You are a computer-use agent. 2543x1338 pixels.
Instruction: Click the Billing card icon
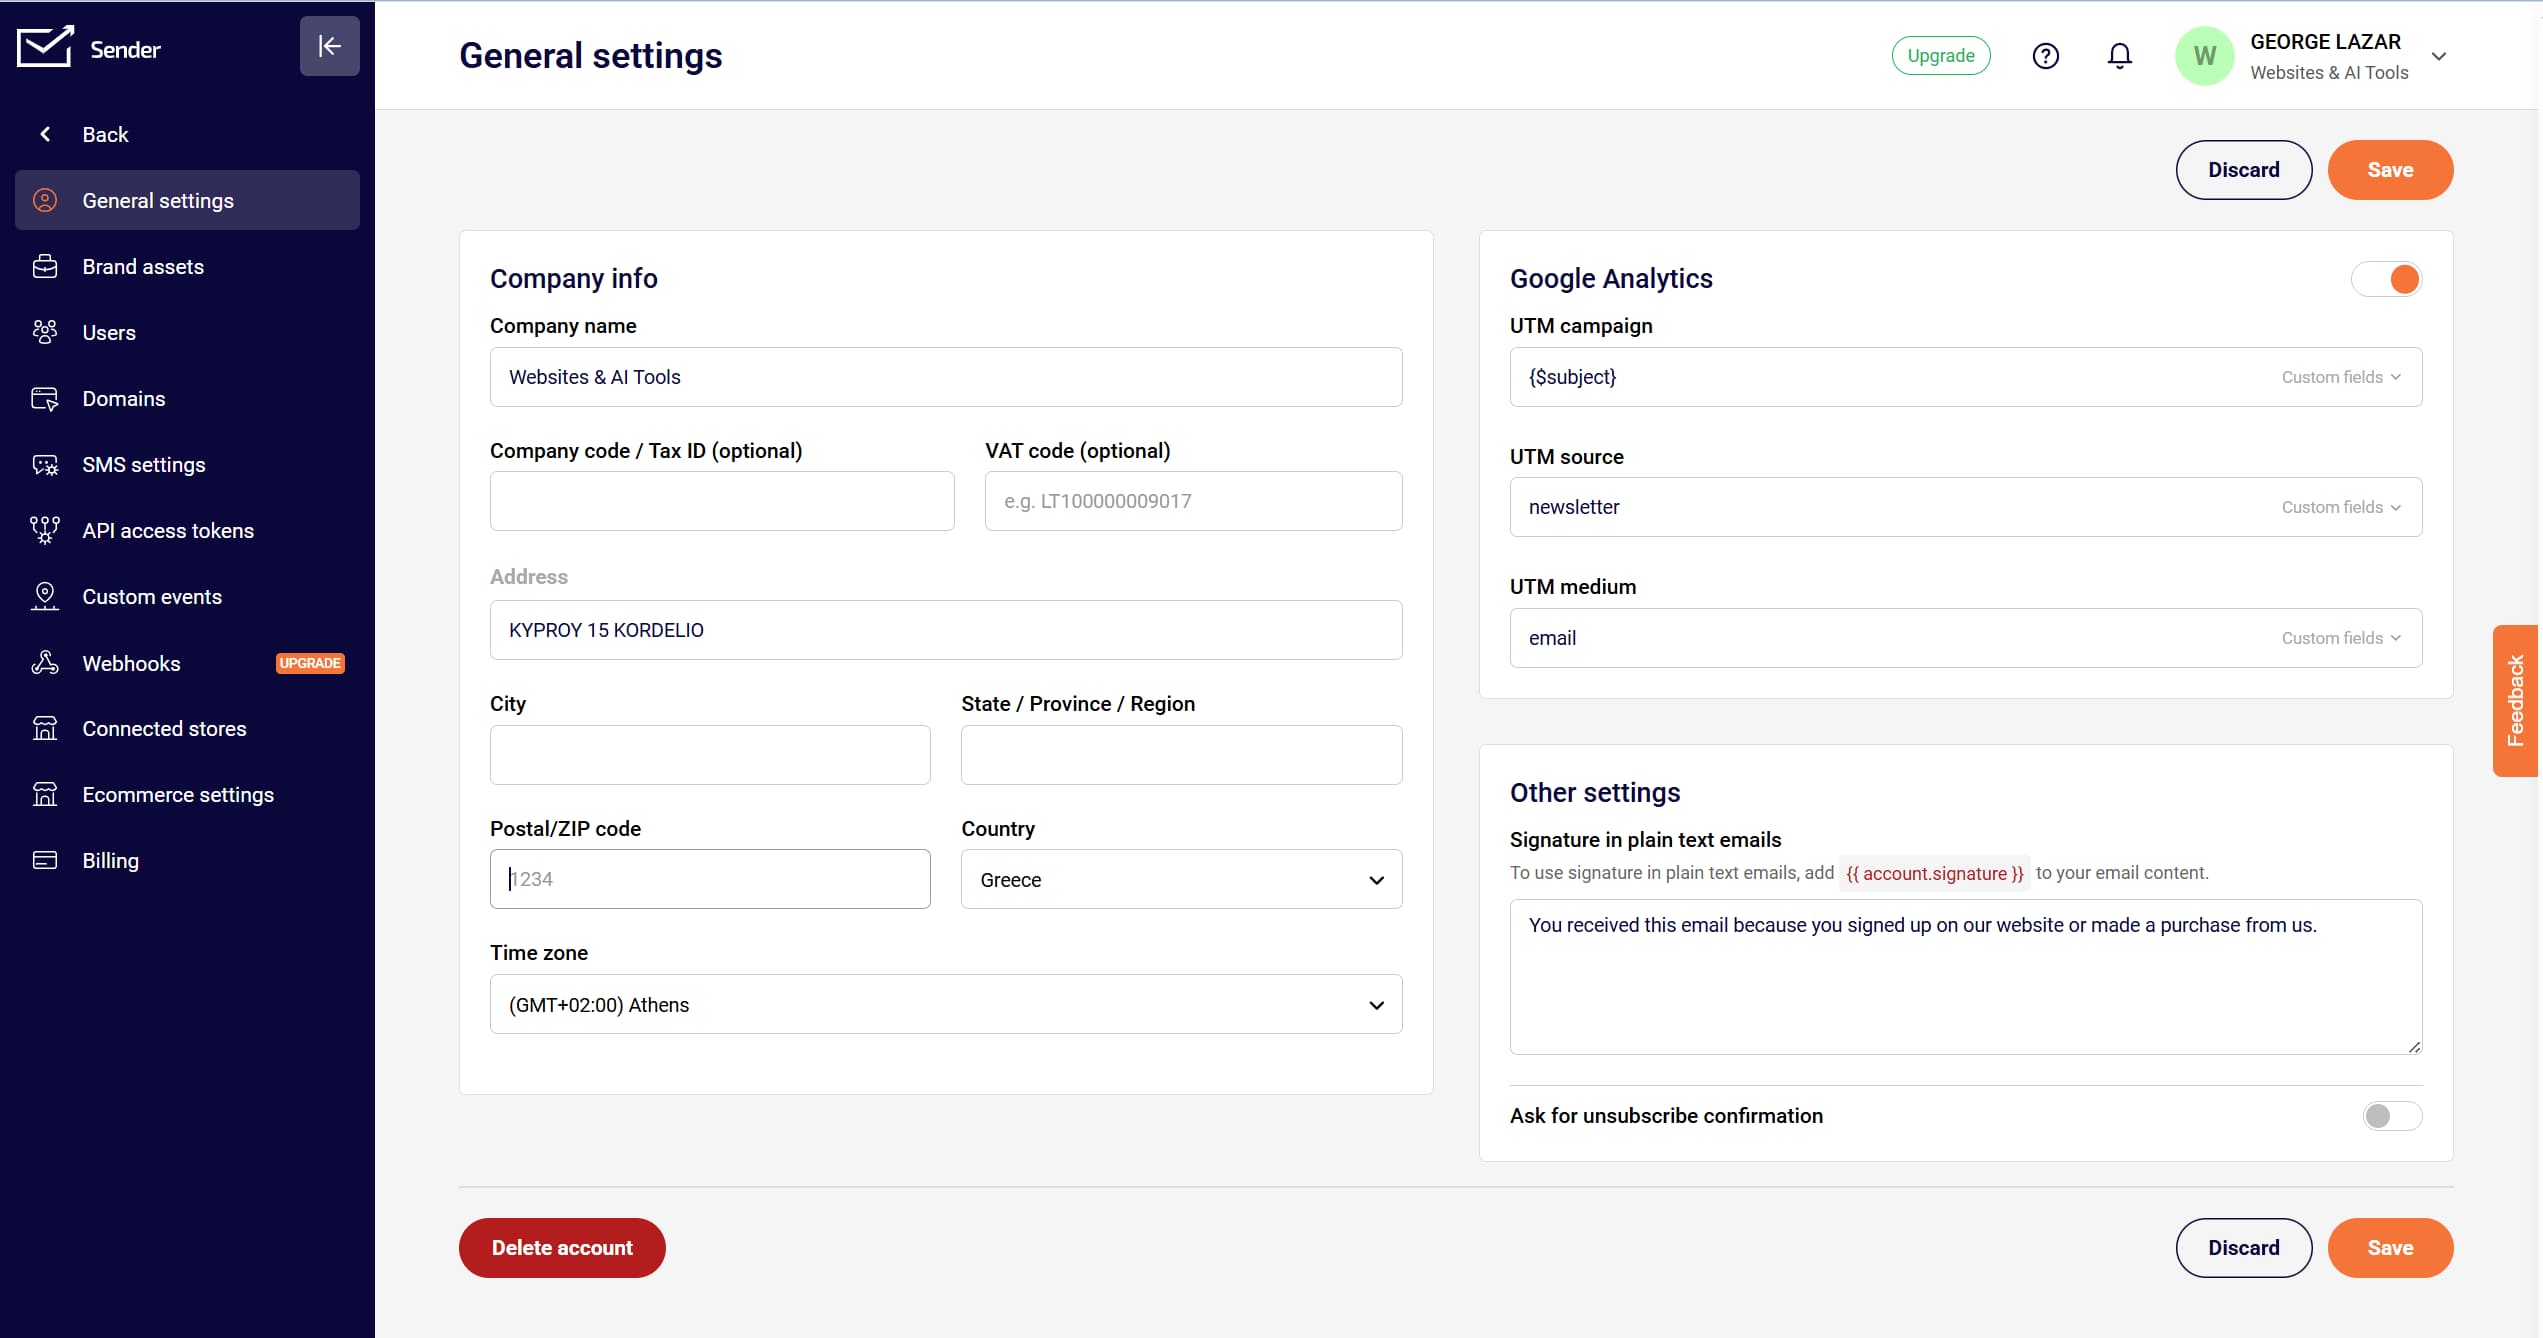tap(45, 860)
